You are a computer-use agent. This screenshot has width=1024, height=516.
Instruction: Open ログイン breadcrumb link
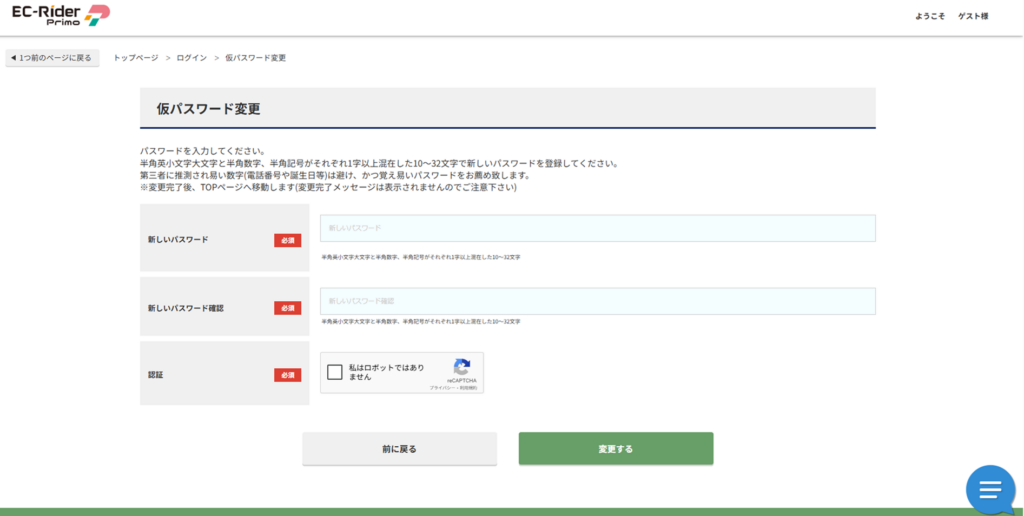192,58
